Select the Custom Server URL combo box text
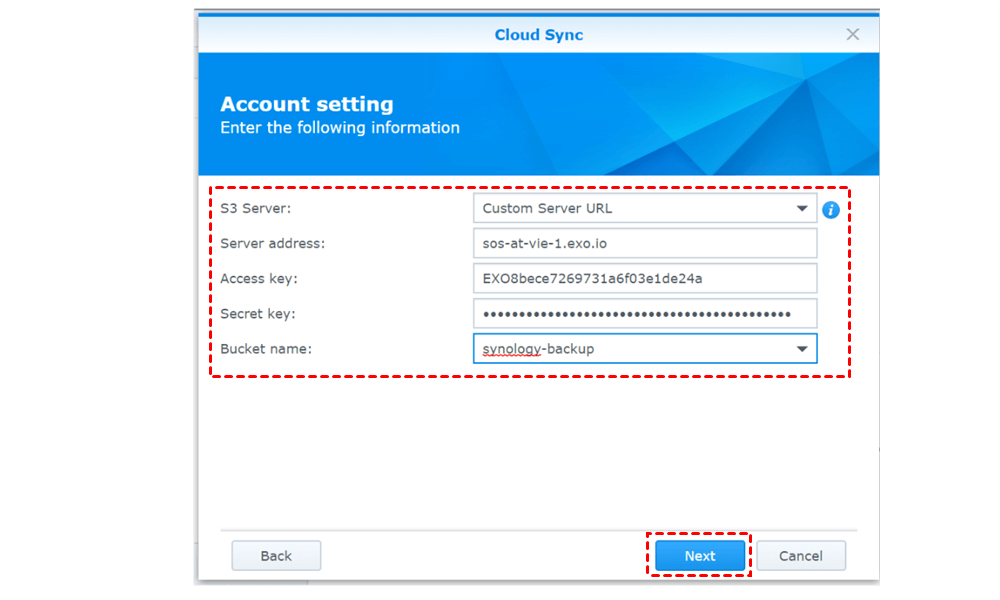Image resolution: width=1000 pixels, height=600 pixels. pos(547,209)
